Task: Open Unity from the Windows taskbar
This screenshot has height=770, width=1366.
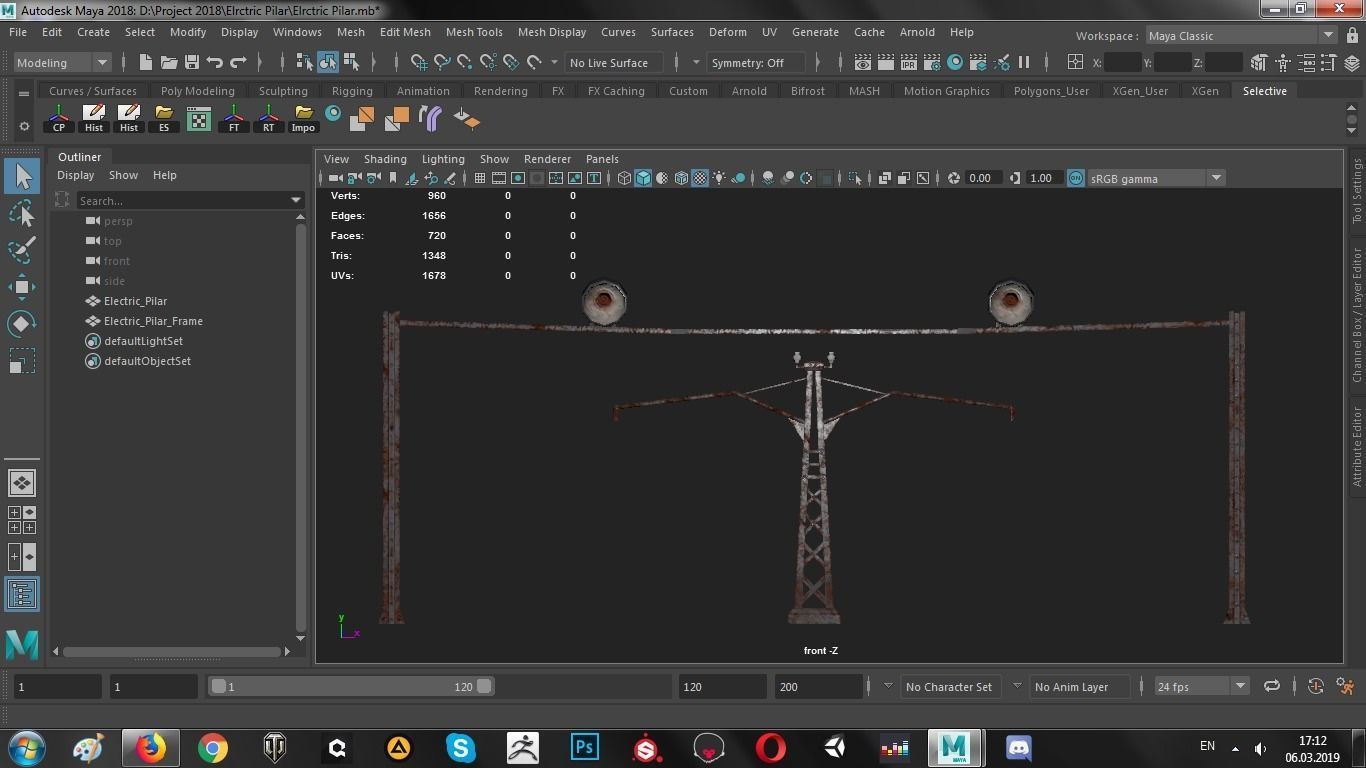Action: tap(834, 747)
